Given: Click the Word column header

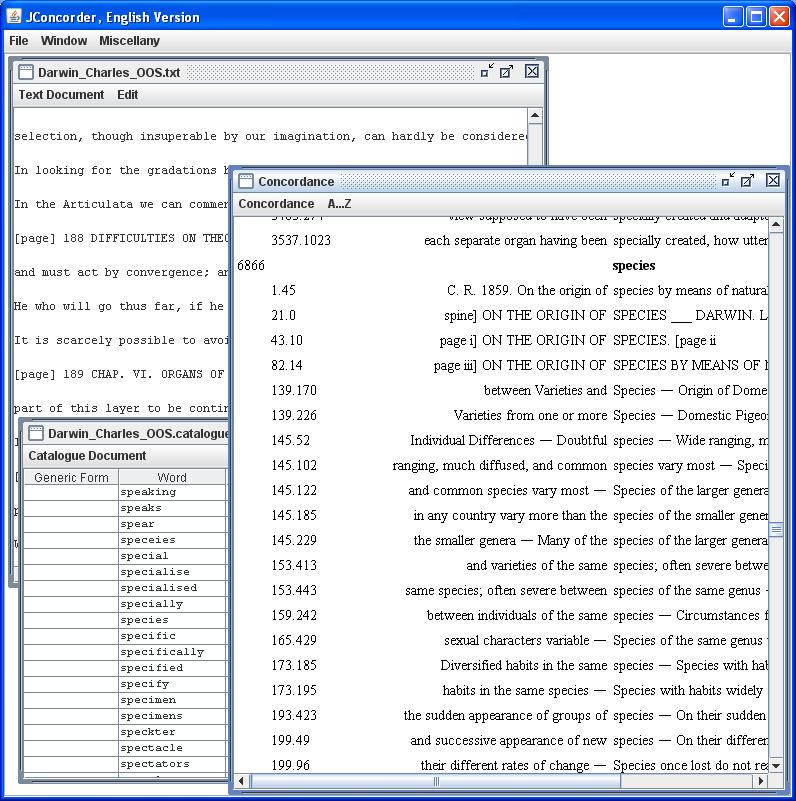Looking at the screenshot, I should pyautogui.click(x=172, y=477).
